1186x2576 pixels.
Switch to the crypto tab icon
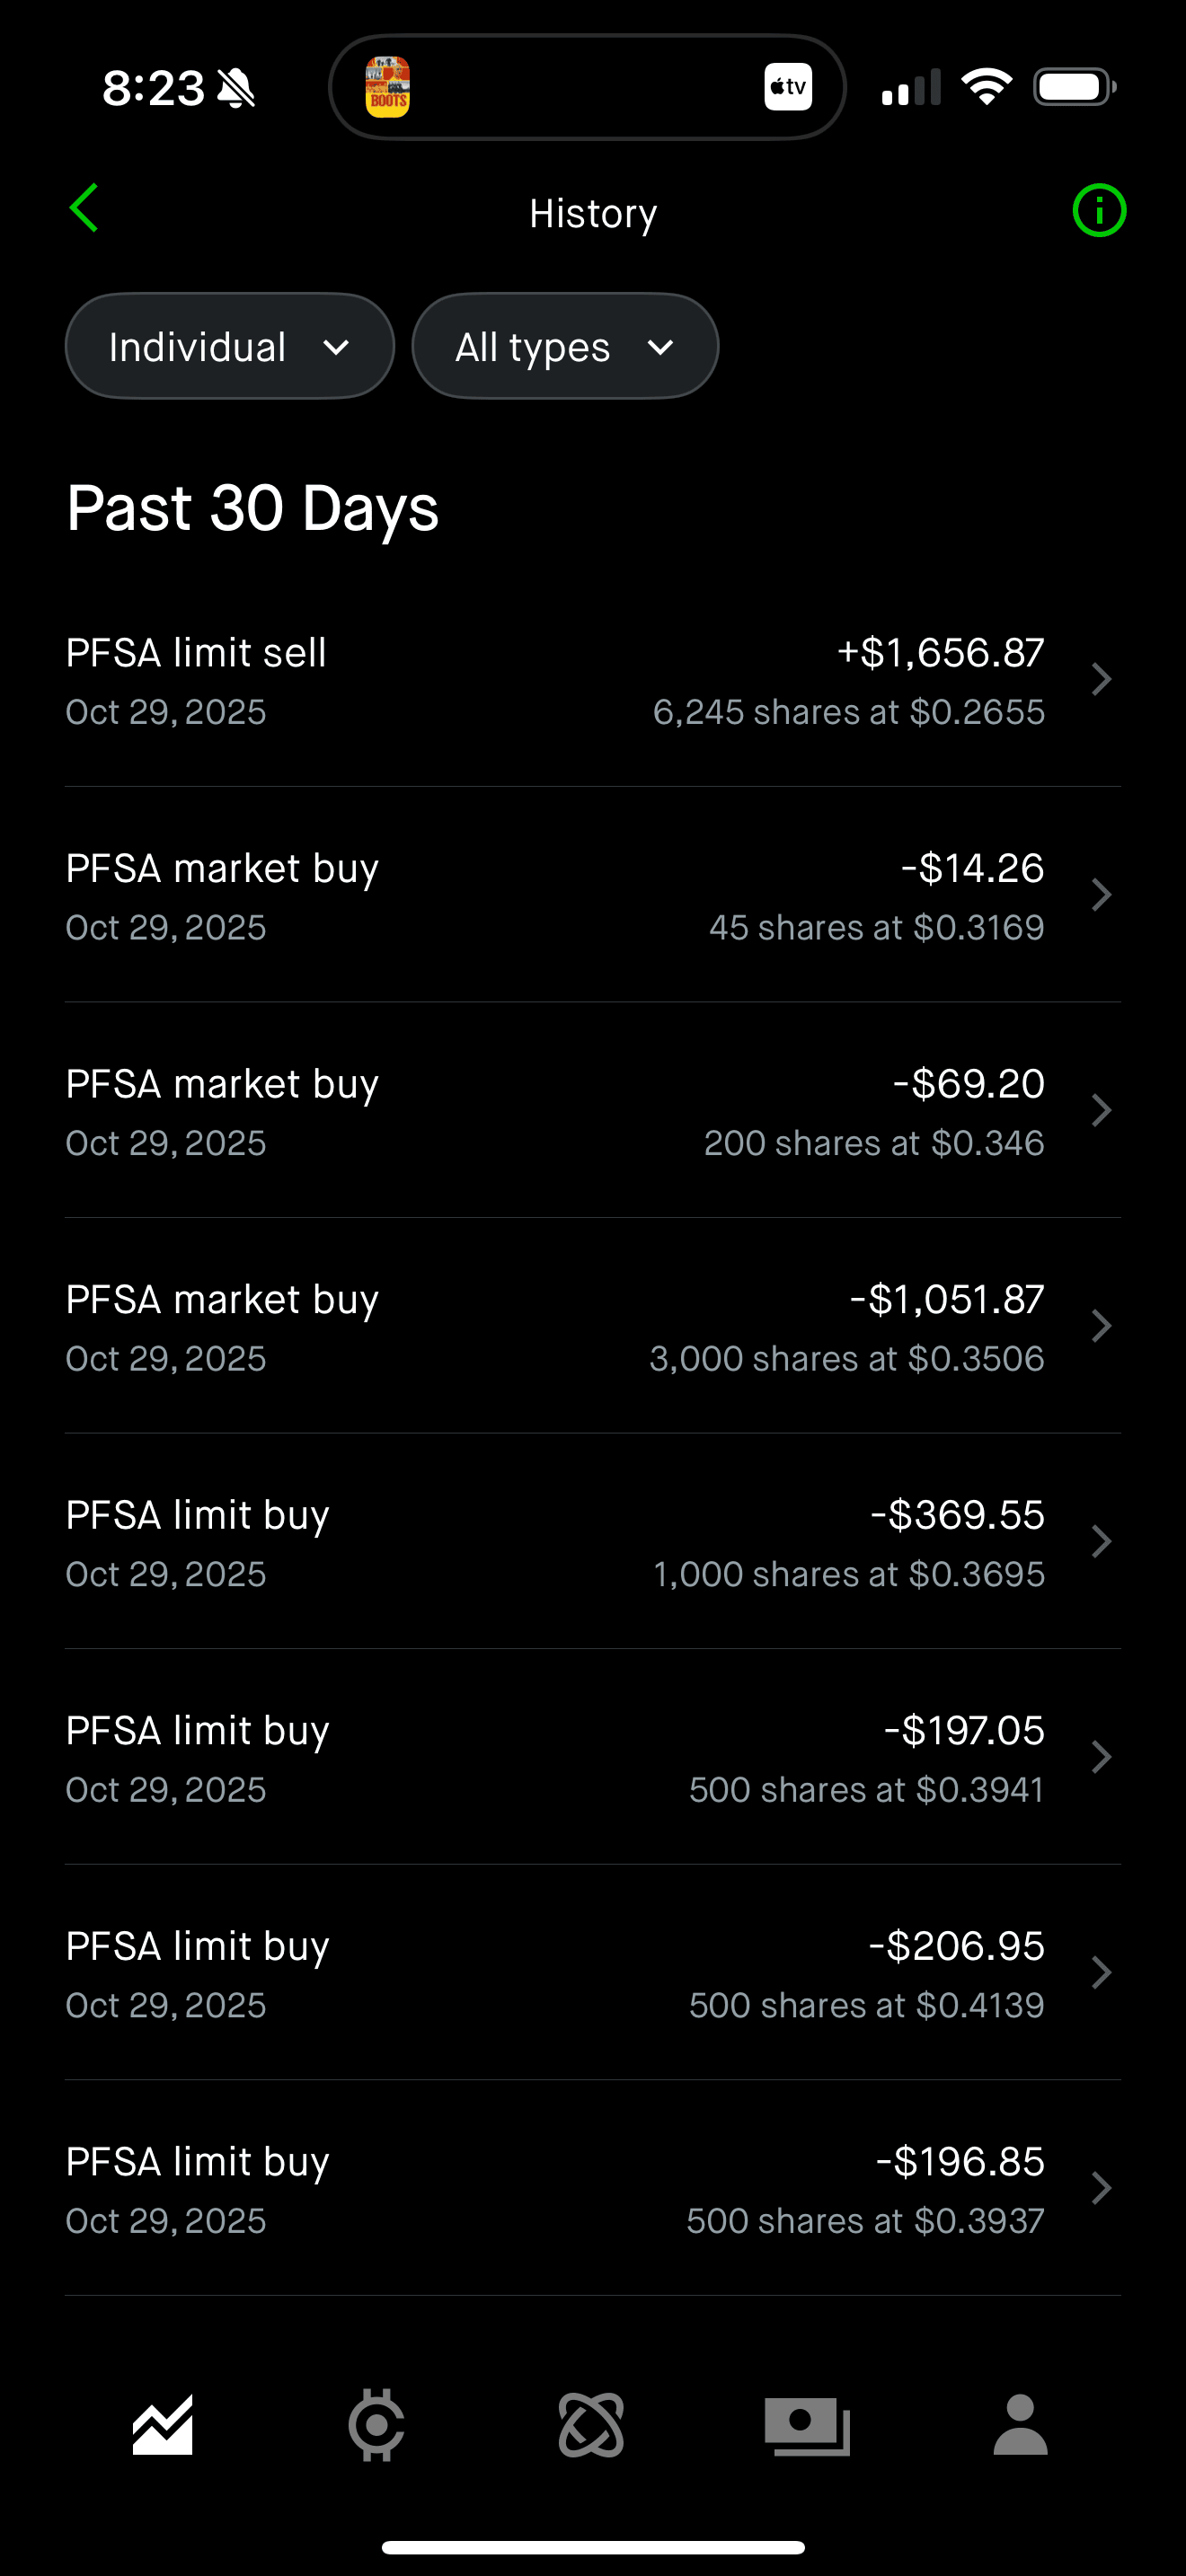376,2424
